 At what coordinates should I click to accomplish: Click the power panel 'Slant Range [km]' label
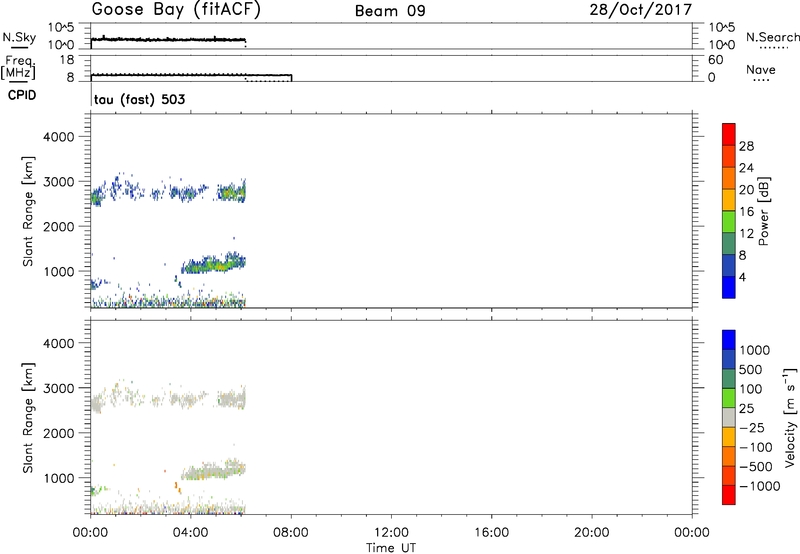[x=28, y=212]
